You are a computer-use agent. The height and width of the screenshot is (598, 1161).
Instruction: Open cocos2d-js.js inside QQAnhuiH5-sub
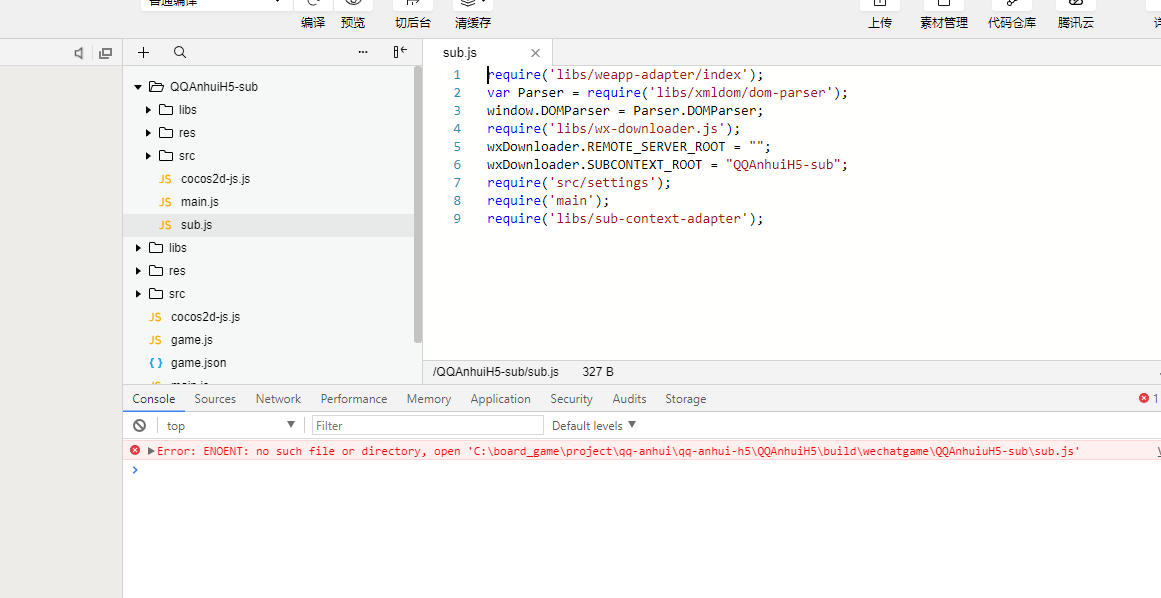(215, 178)
